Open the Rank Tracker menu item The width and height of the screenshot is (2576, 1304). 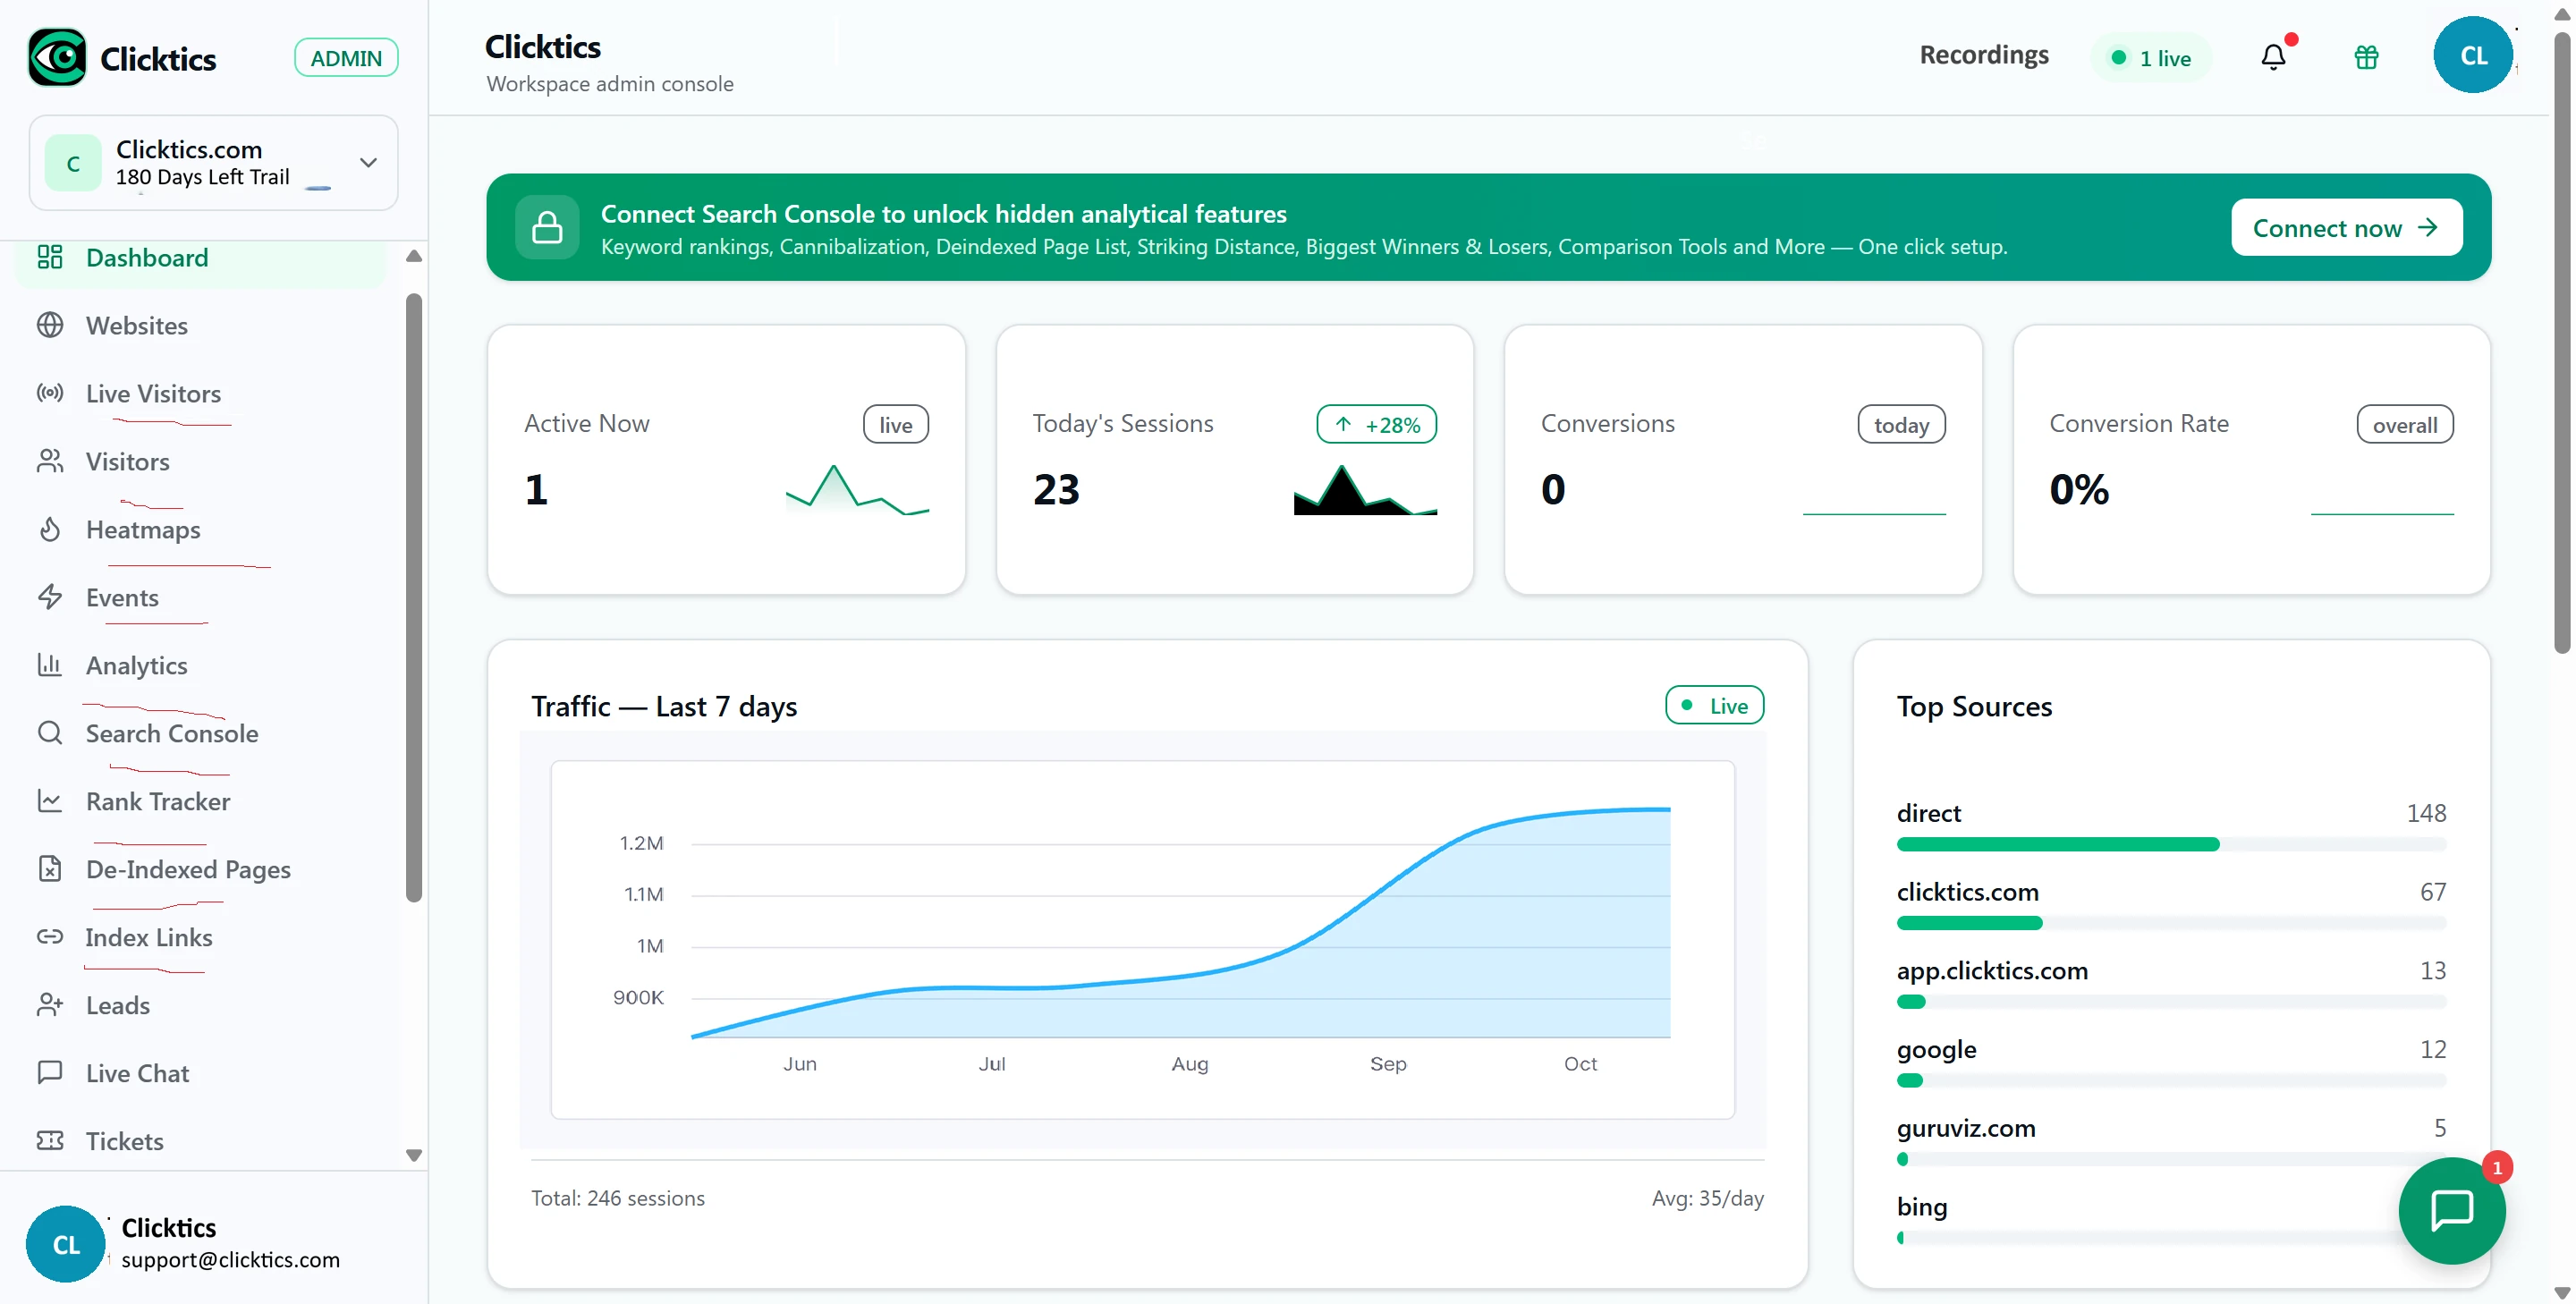200,802
